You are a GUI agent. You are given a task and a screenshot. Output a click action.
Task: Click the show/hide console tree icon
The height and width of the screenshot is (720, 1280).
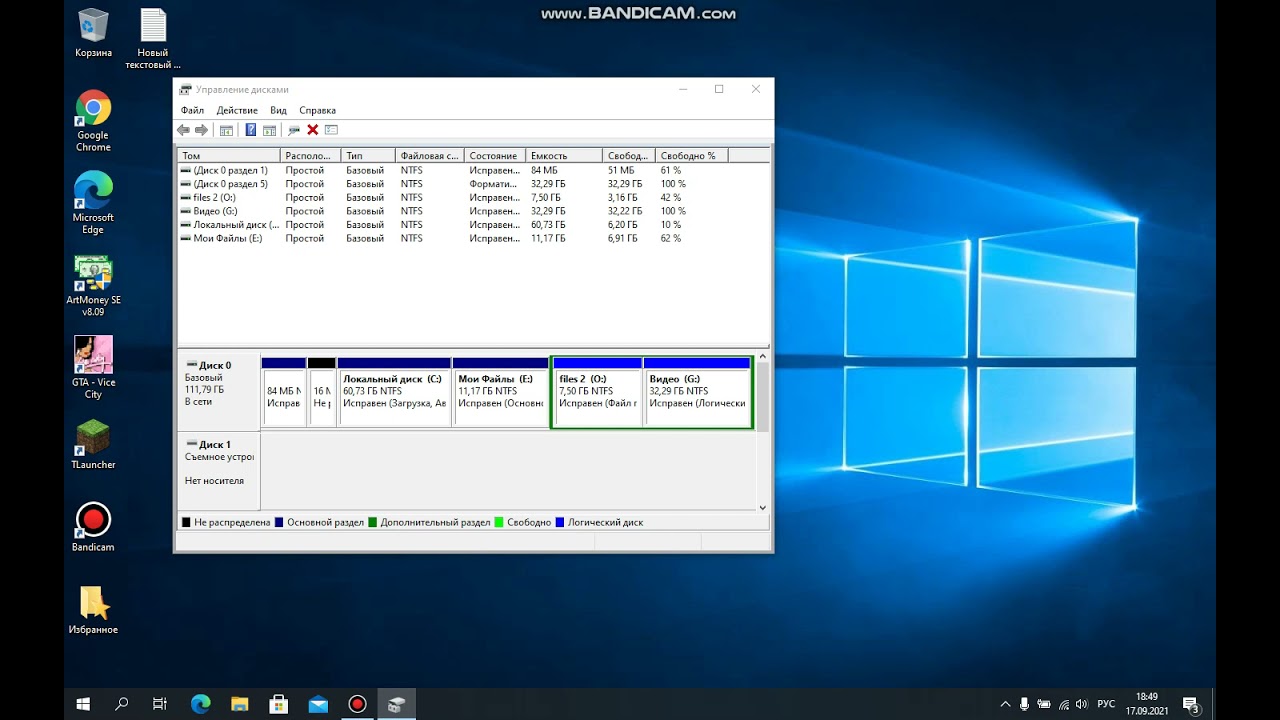226,130
